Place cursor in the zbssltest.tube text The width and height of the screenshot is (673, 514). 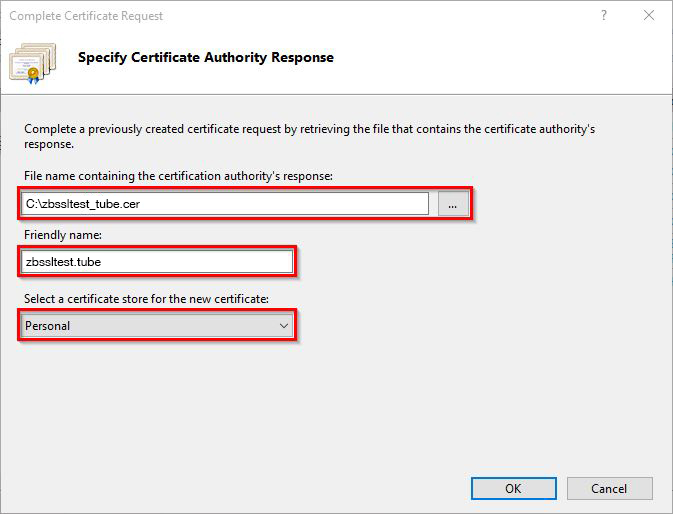[x=64, y=262]
